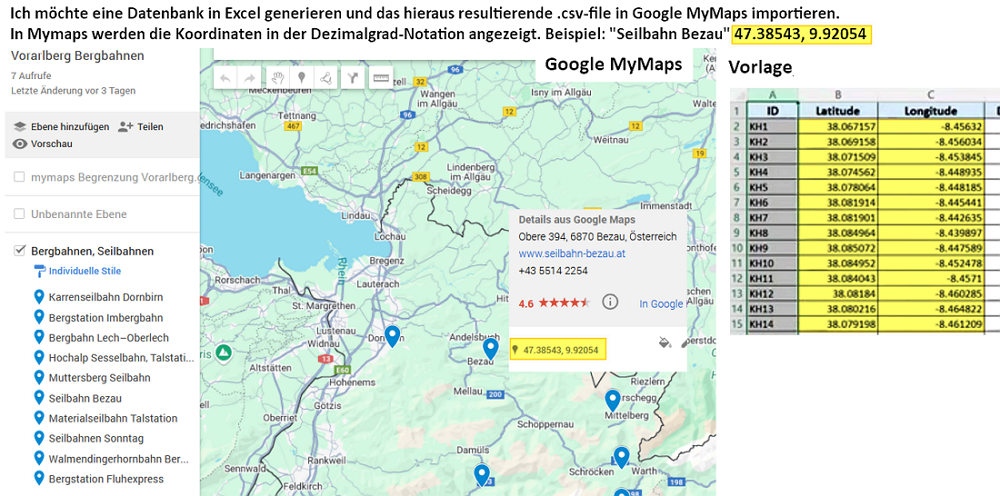The width and height of the screenshot is (1000, 496).
Task: Select Excel row 10 header
Action: click(739, 248)
